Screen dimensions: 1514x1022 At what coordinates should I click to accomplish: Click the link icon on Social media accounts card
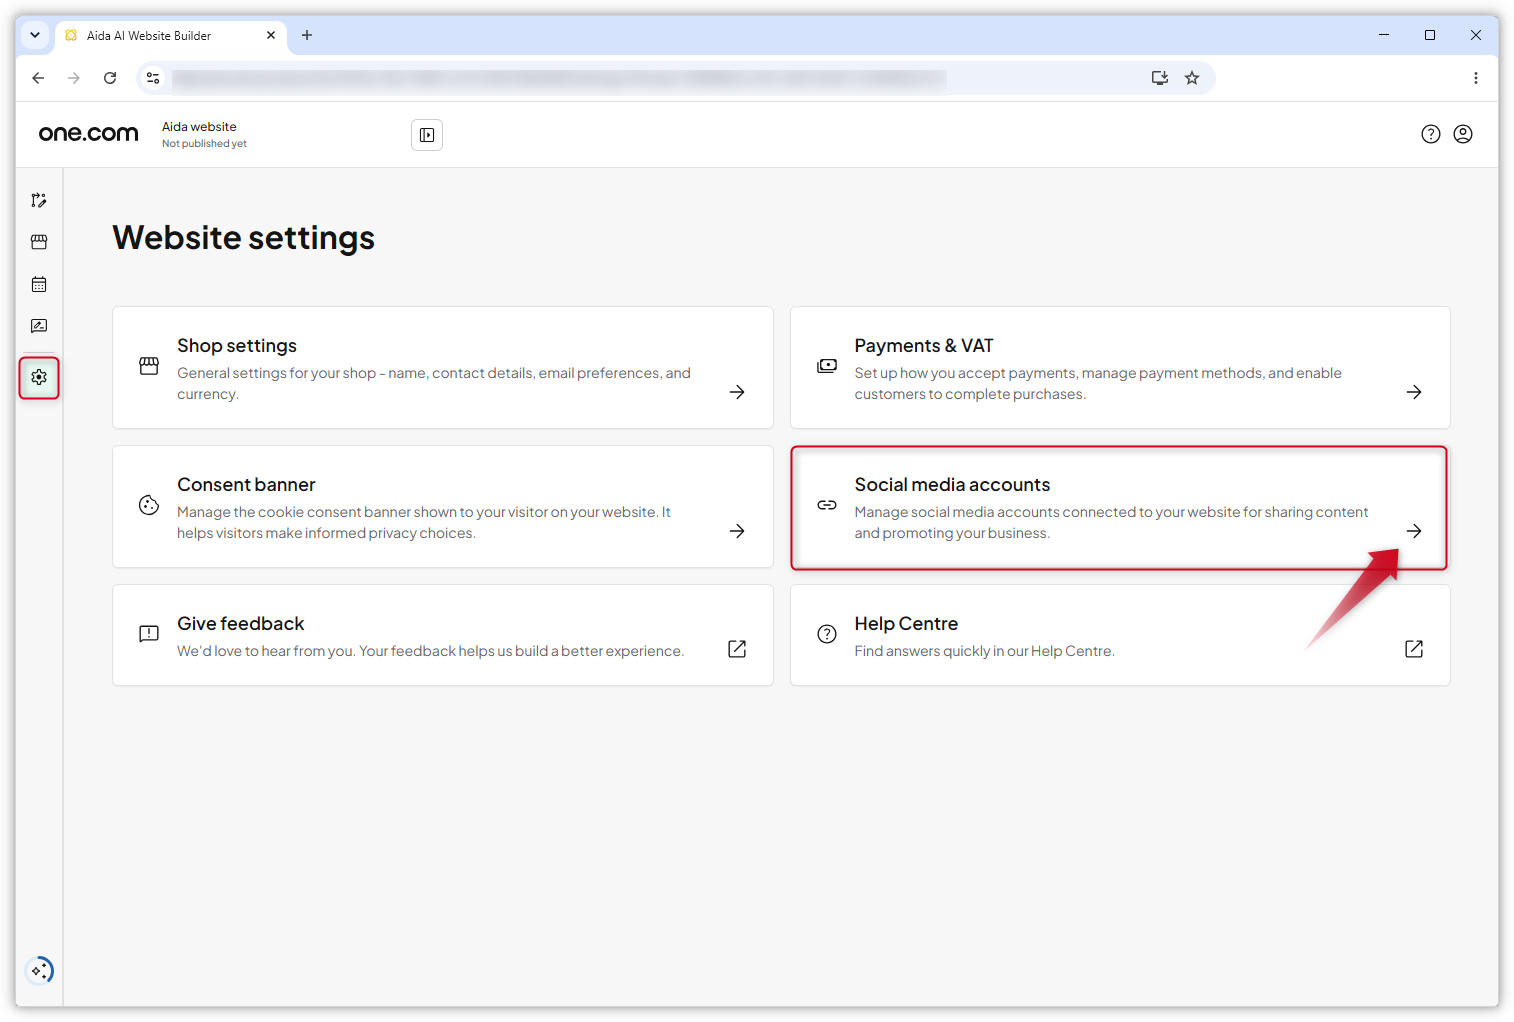[827, 505]
